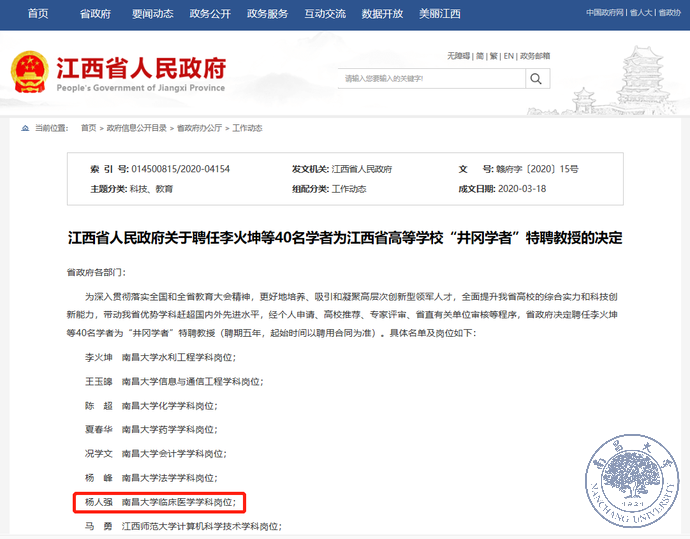This screenshot has width=690, height=539.
Task: Open the 省政协 link
Action: (669, 13)
